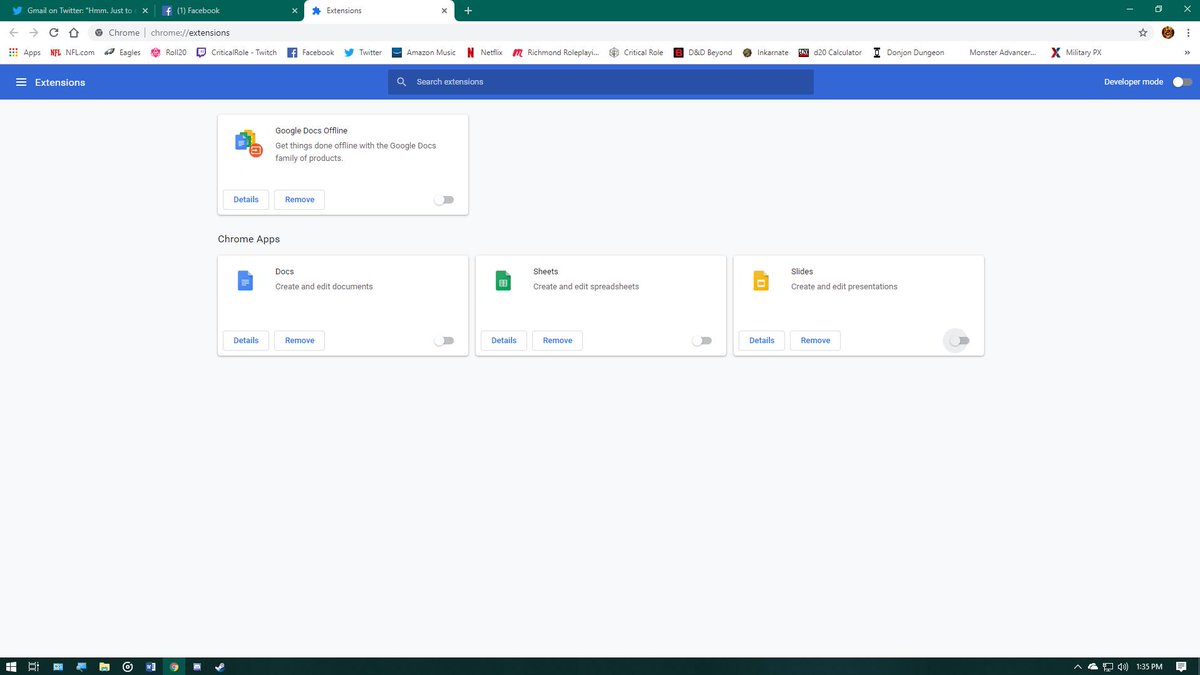The width and height of the screenshot is (1200, 675).
Task: Open a new tab with plus button
Action: tap(468, 10)
